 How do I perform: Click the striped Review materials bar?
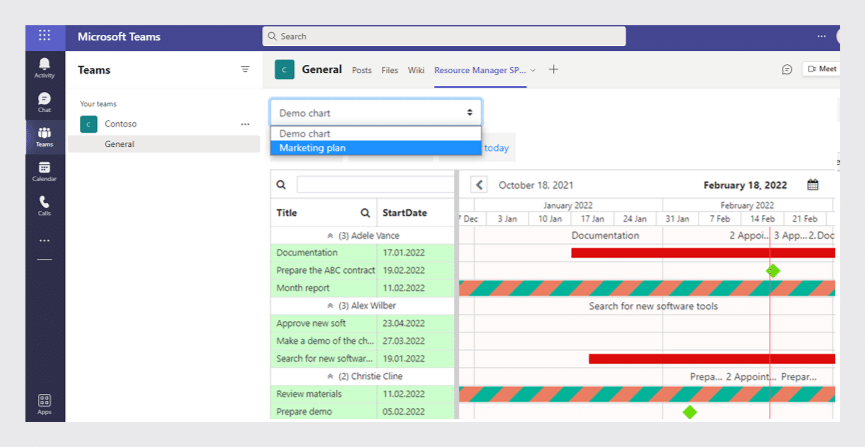647,394
